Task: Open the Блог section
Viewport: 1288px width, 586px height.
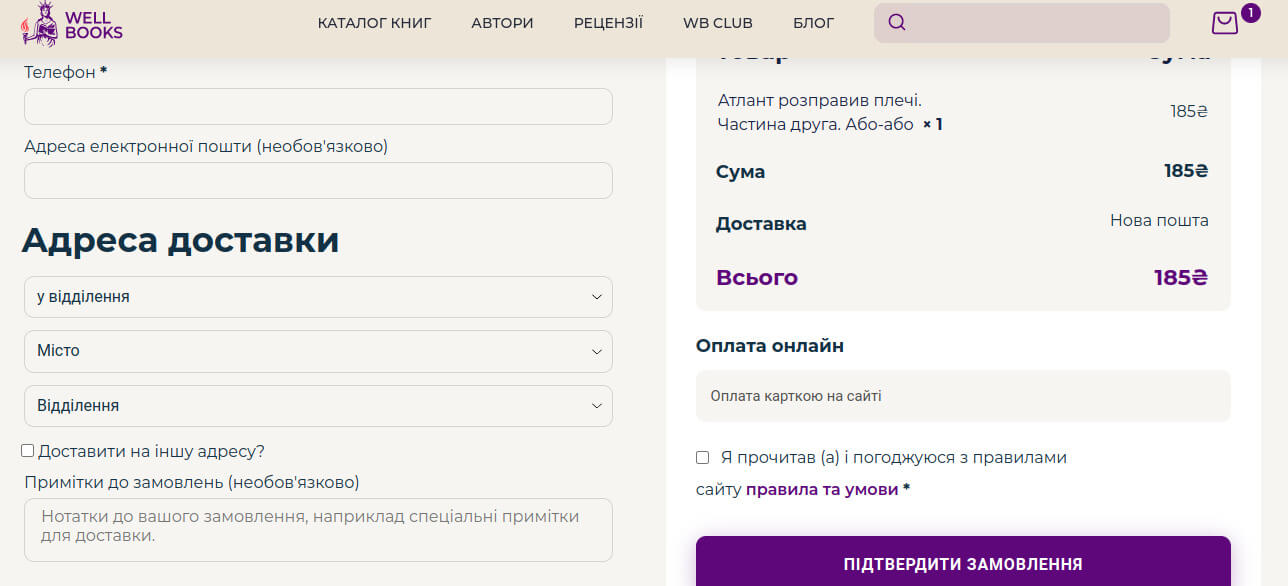Action: pos(813,23)
